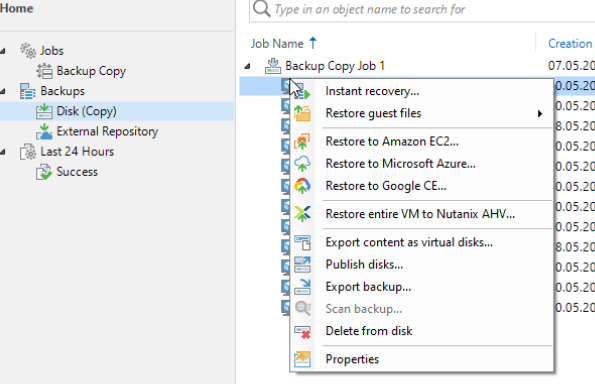
Task: Click the Restore guest files submenu arrow
Action: coord(540,113)
